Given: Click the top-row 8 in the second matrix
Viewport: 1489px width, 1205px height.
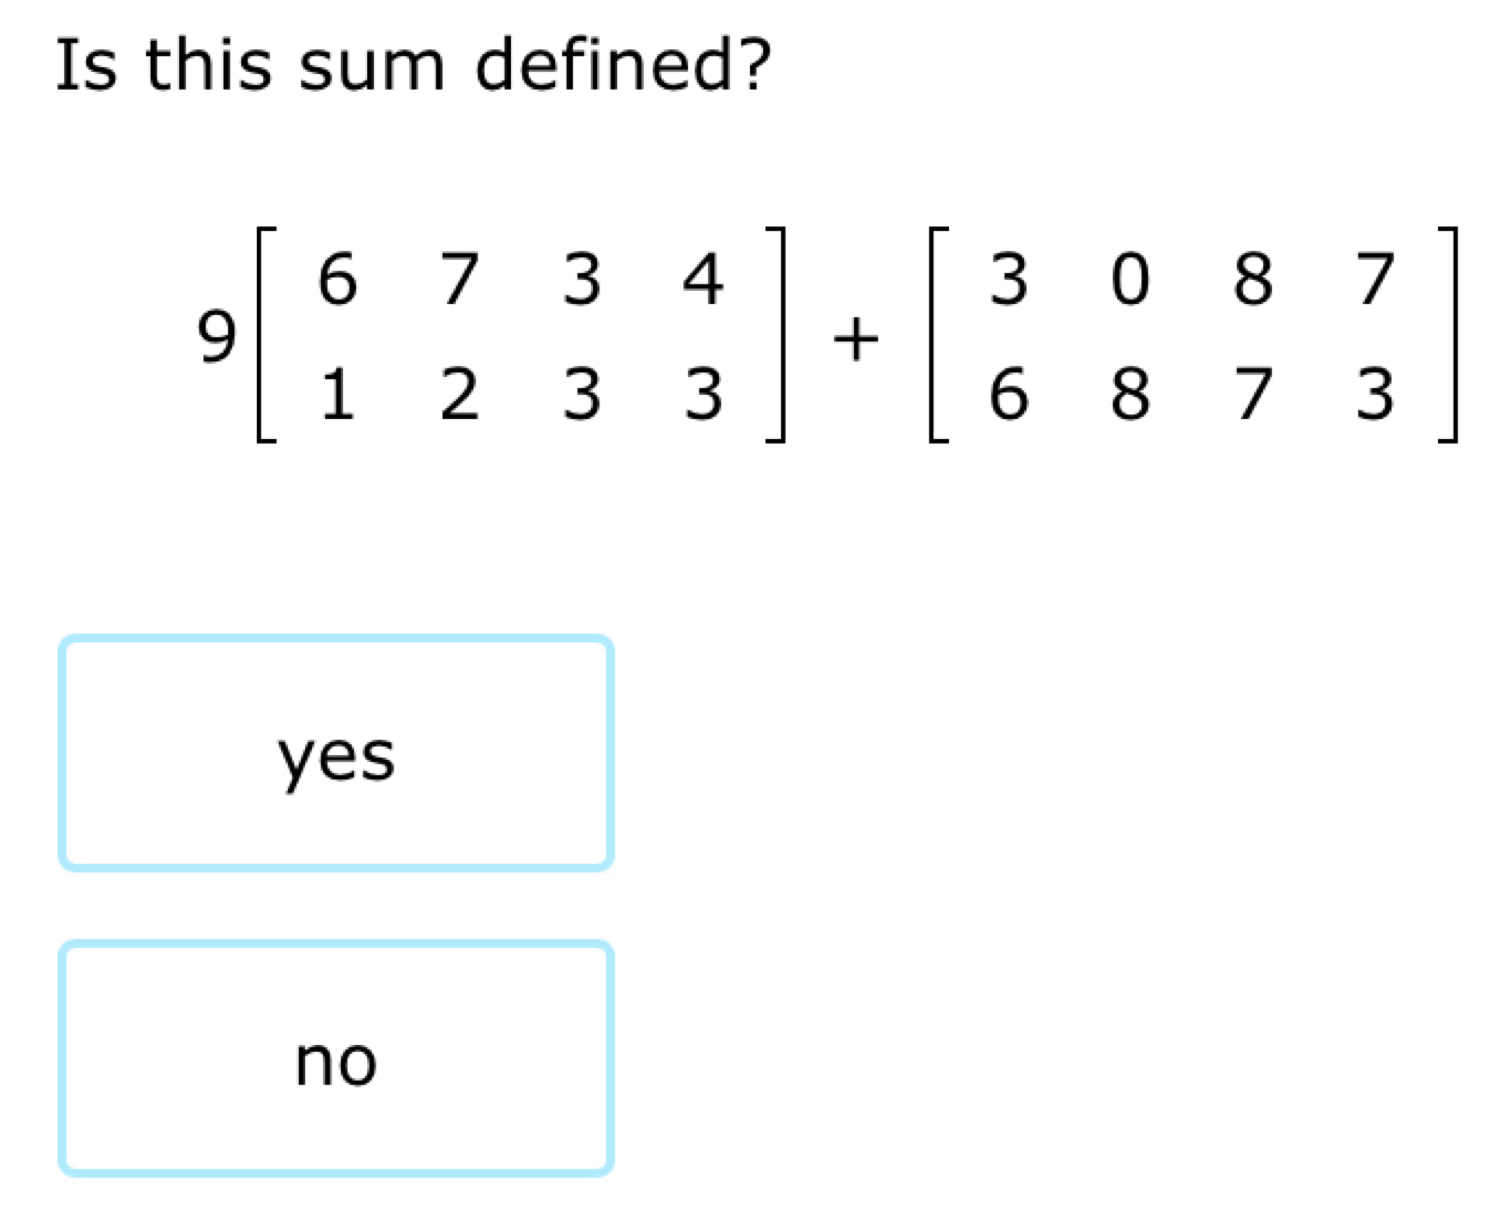Looking at the screenshot, I should pyautogui.click(x=1252, y=279).
